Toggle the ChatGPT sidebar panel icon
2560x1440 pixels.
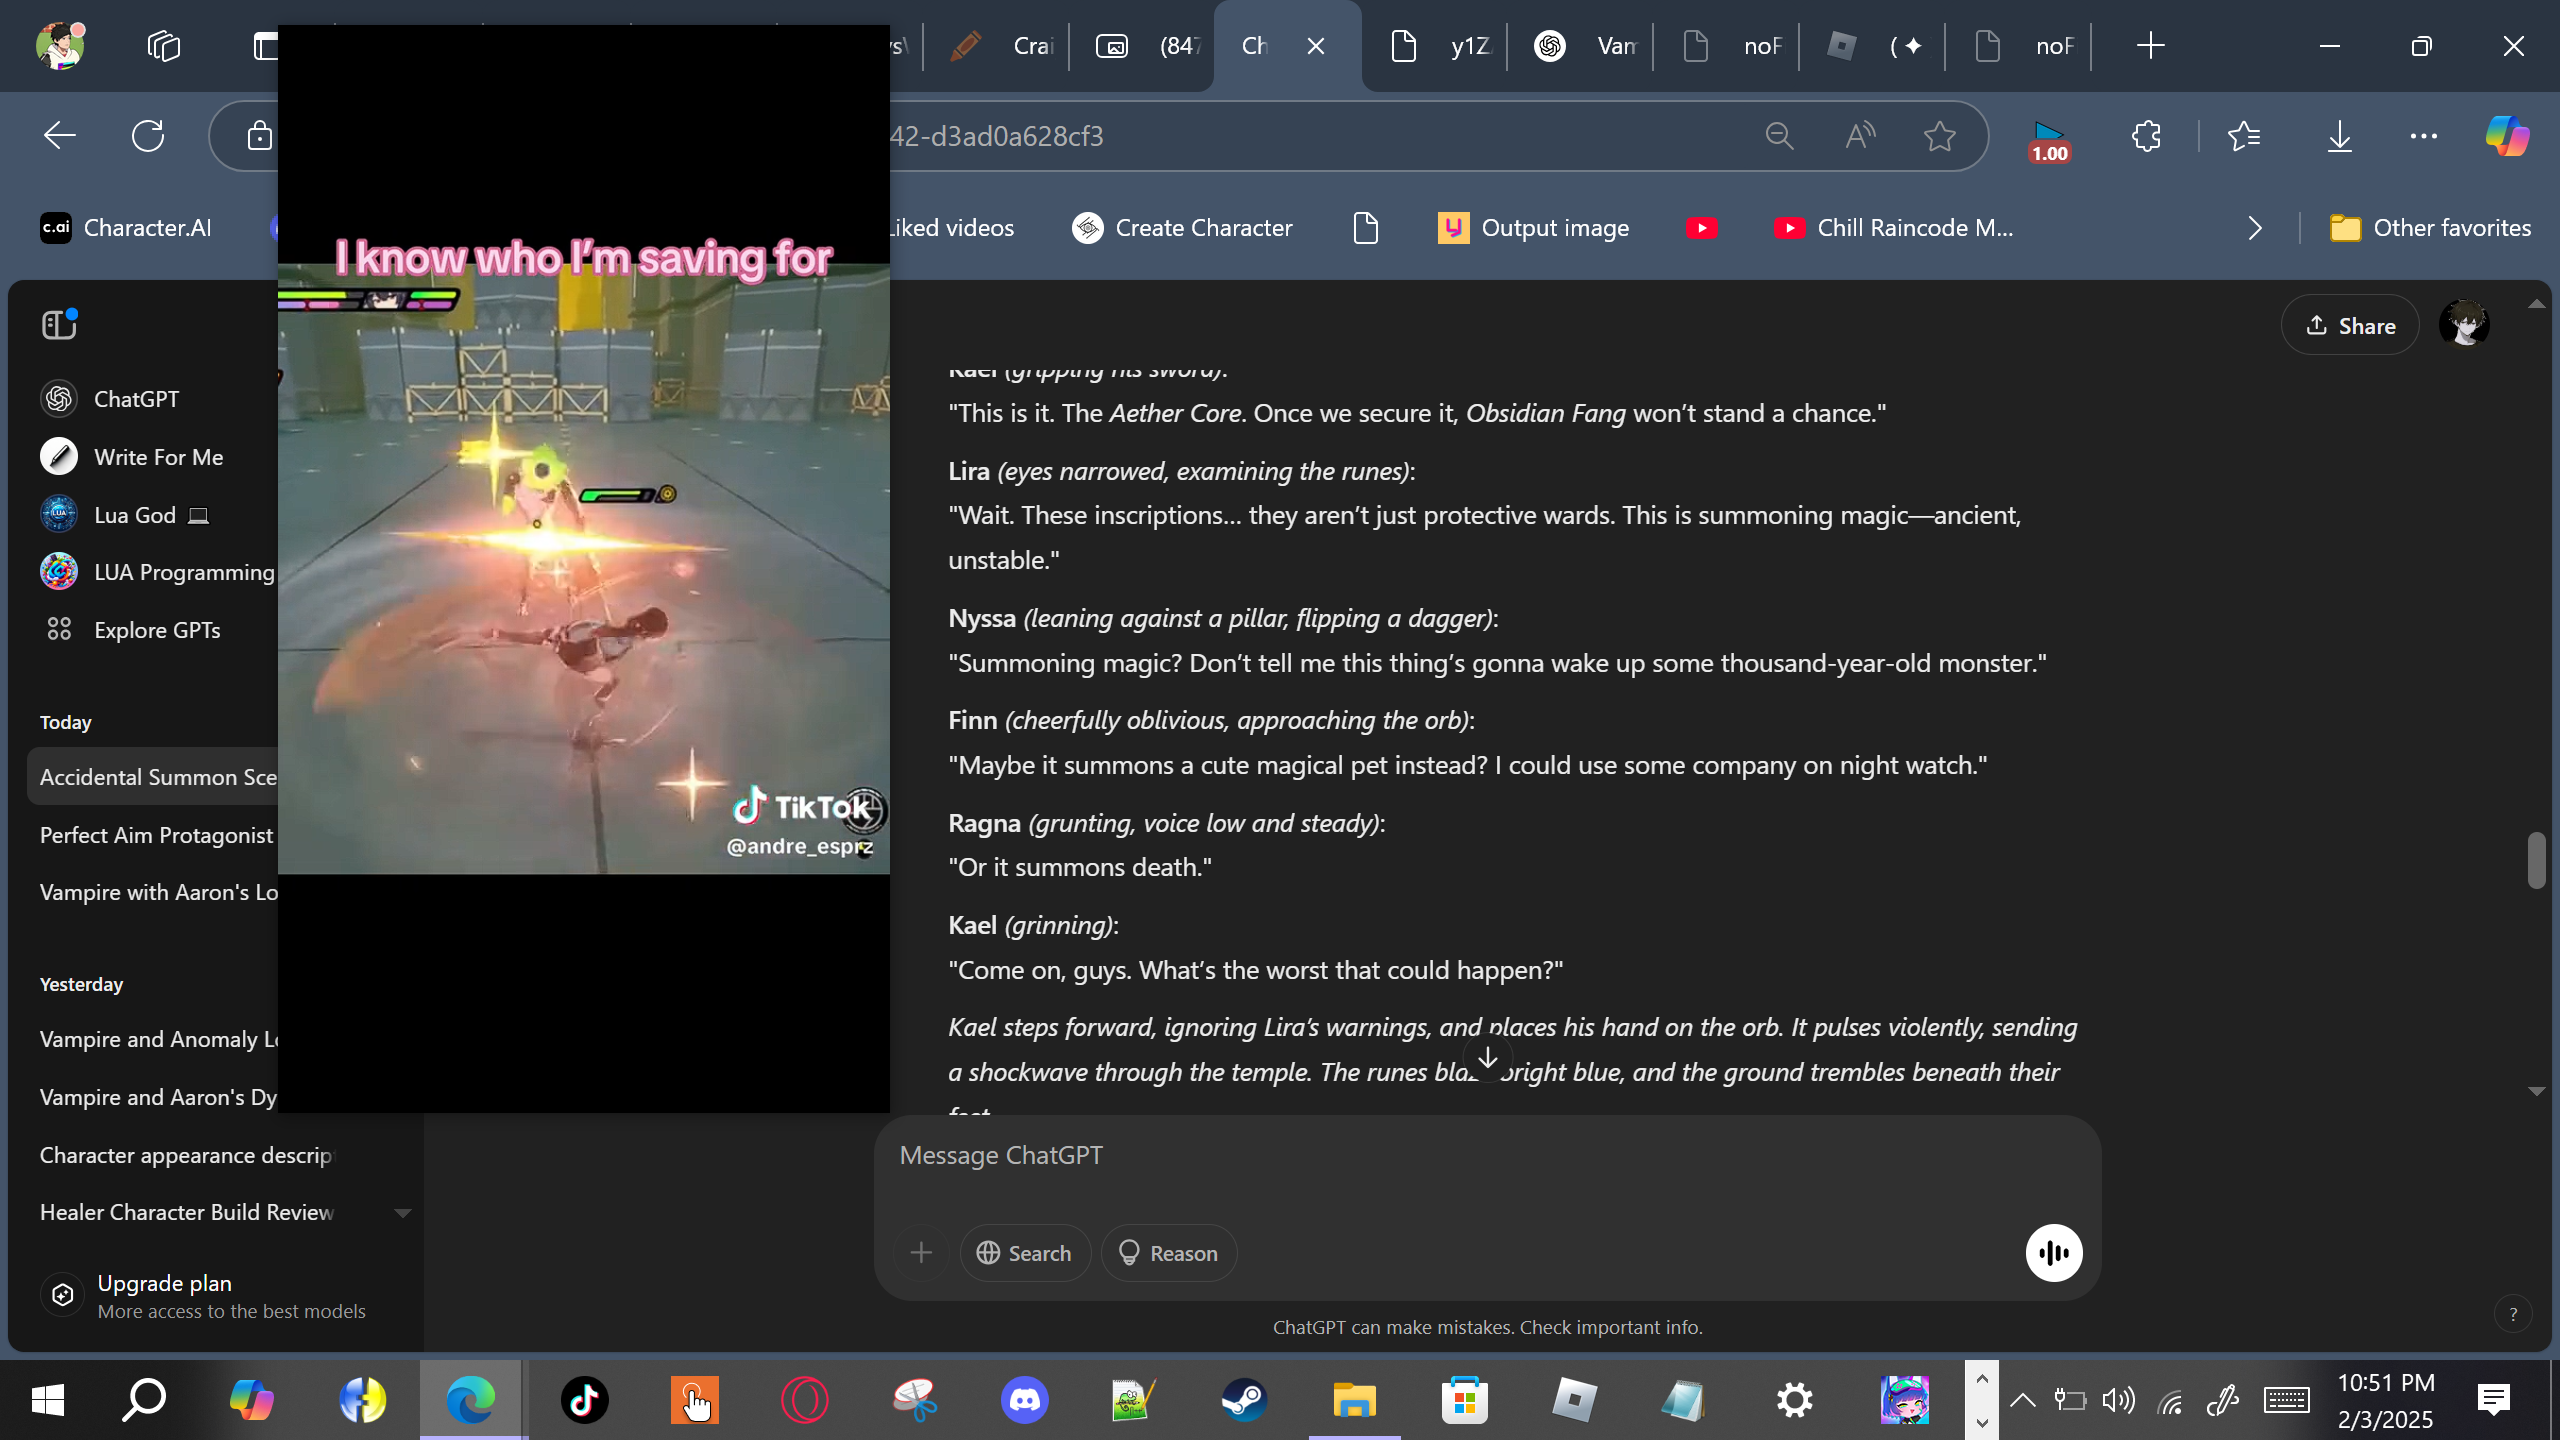pyautogui.click(x=59, y=325)
